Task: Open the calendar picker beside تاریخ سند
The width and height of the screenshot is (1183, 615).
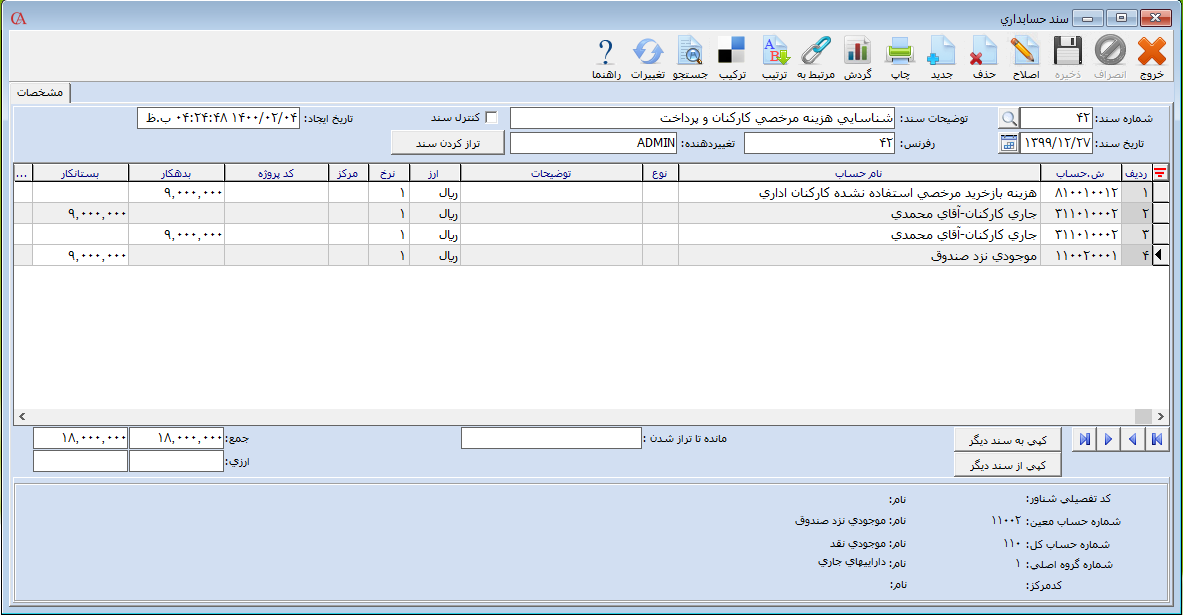Action: tap(1008, 143)
